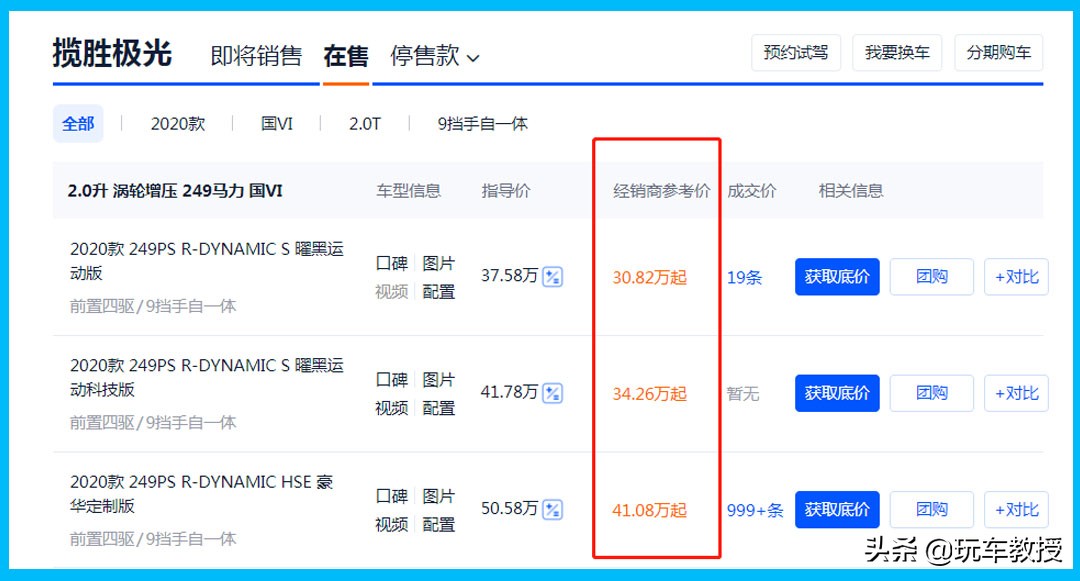The image size is (1080, 581).
Task: Open 配置 for the HSE 豪华定制版 row
Action: (x=439, y=525)
